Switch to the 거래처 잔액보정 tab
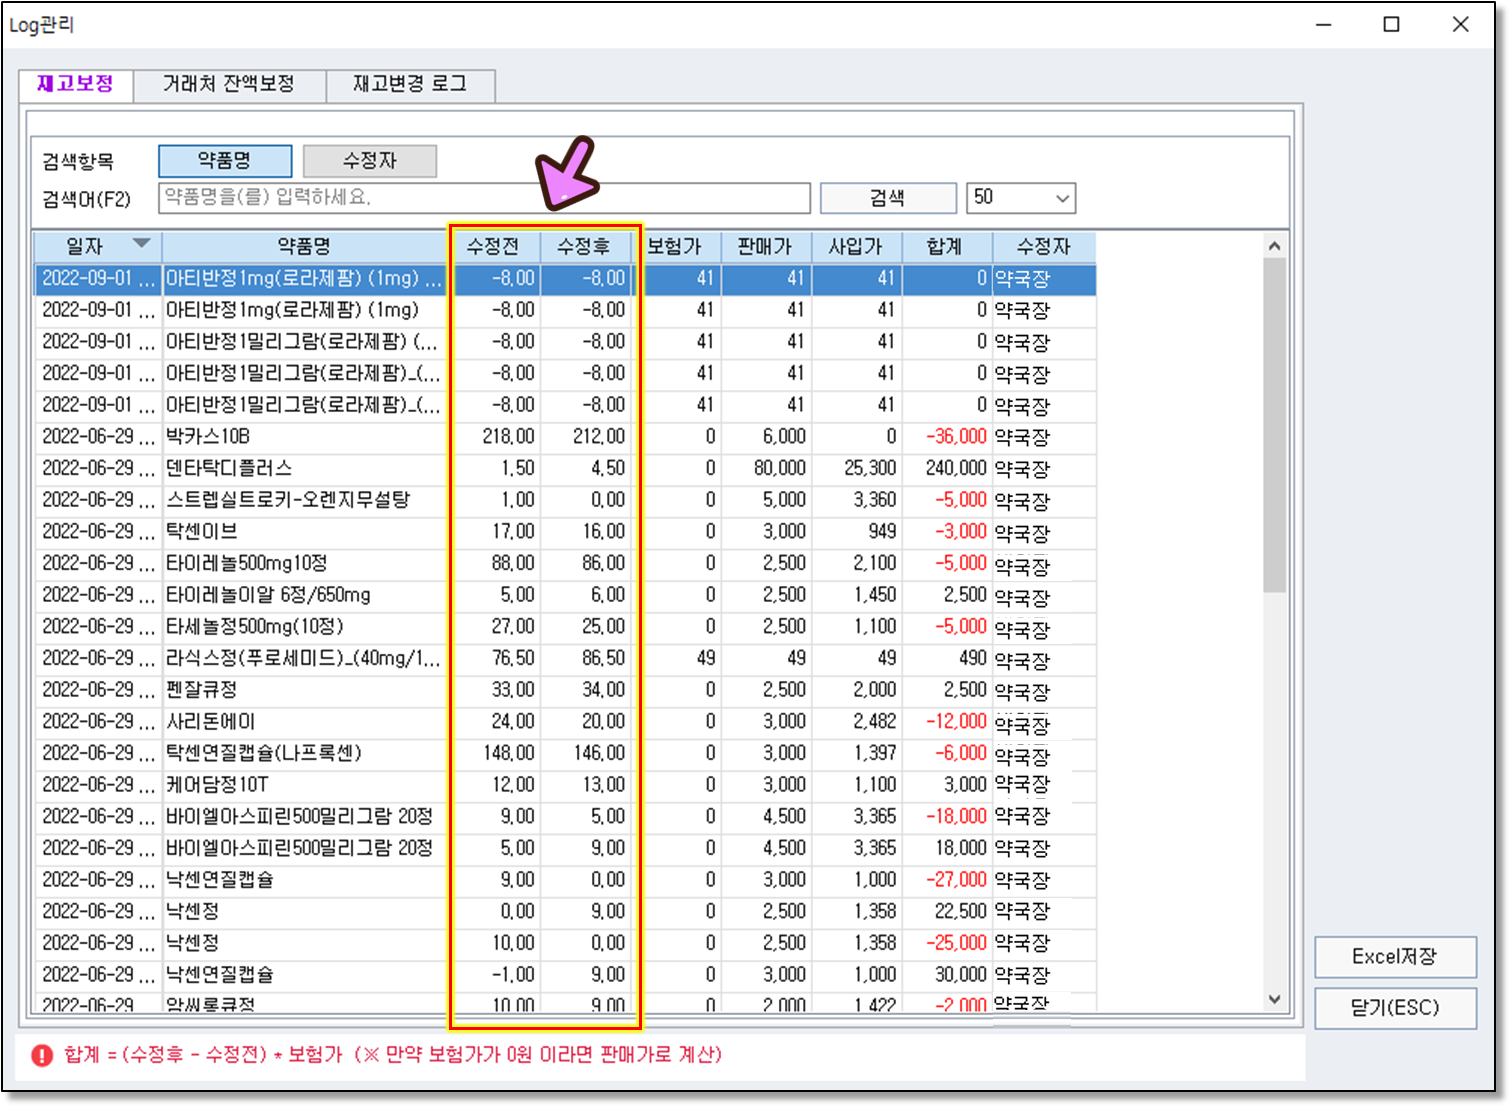 [229, 84]
